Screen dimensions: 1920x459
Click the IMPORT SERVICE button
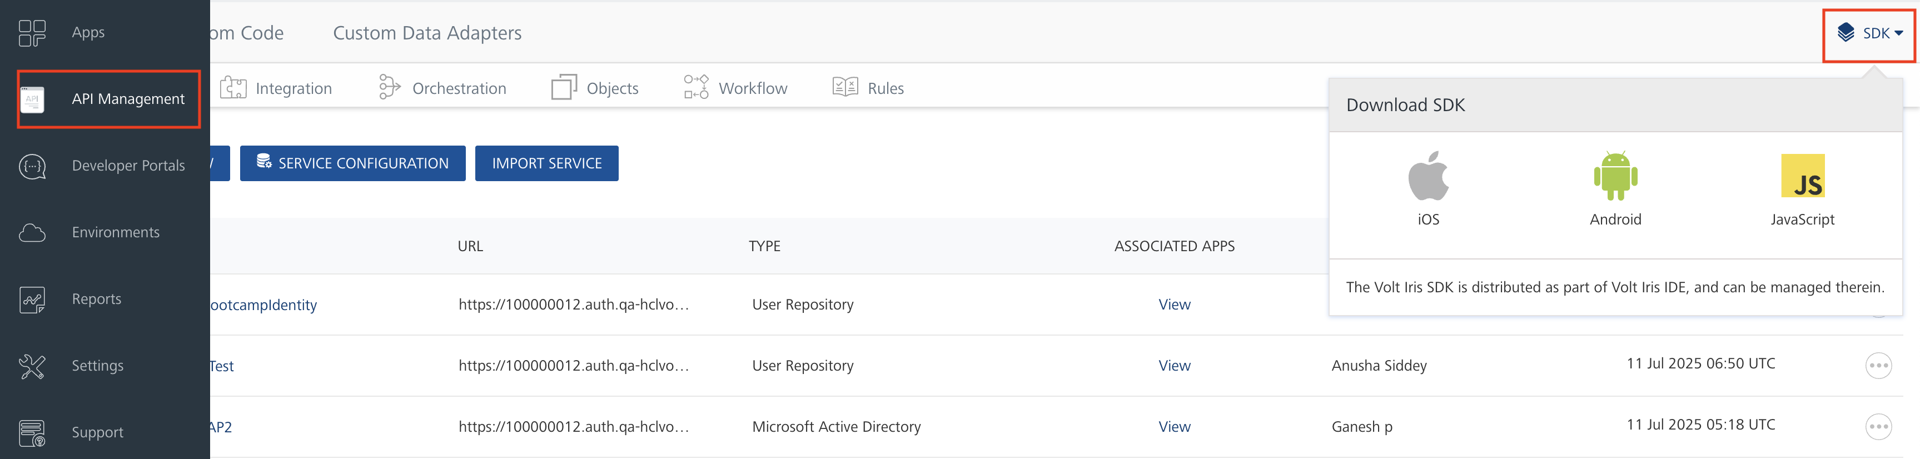(x=546, y=163)
